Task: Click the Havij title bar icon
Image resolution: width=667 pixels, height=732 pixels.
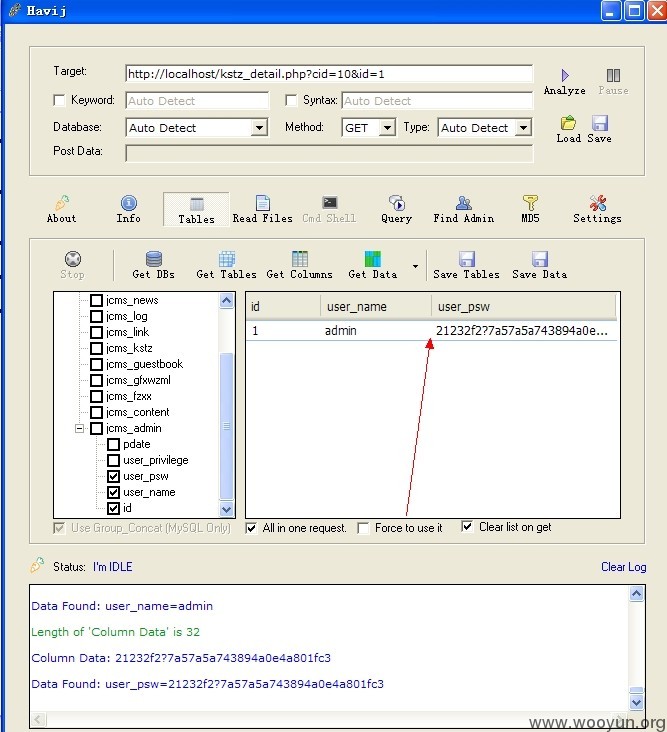Action: [15, 10]
